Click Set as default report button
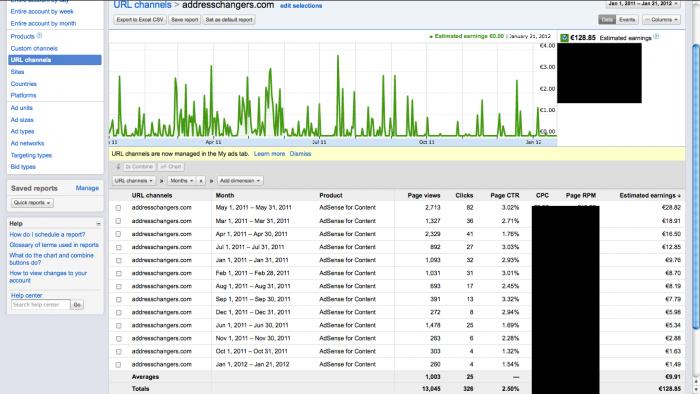This screenshot has width=700, height=394. click(229, 20)
